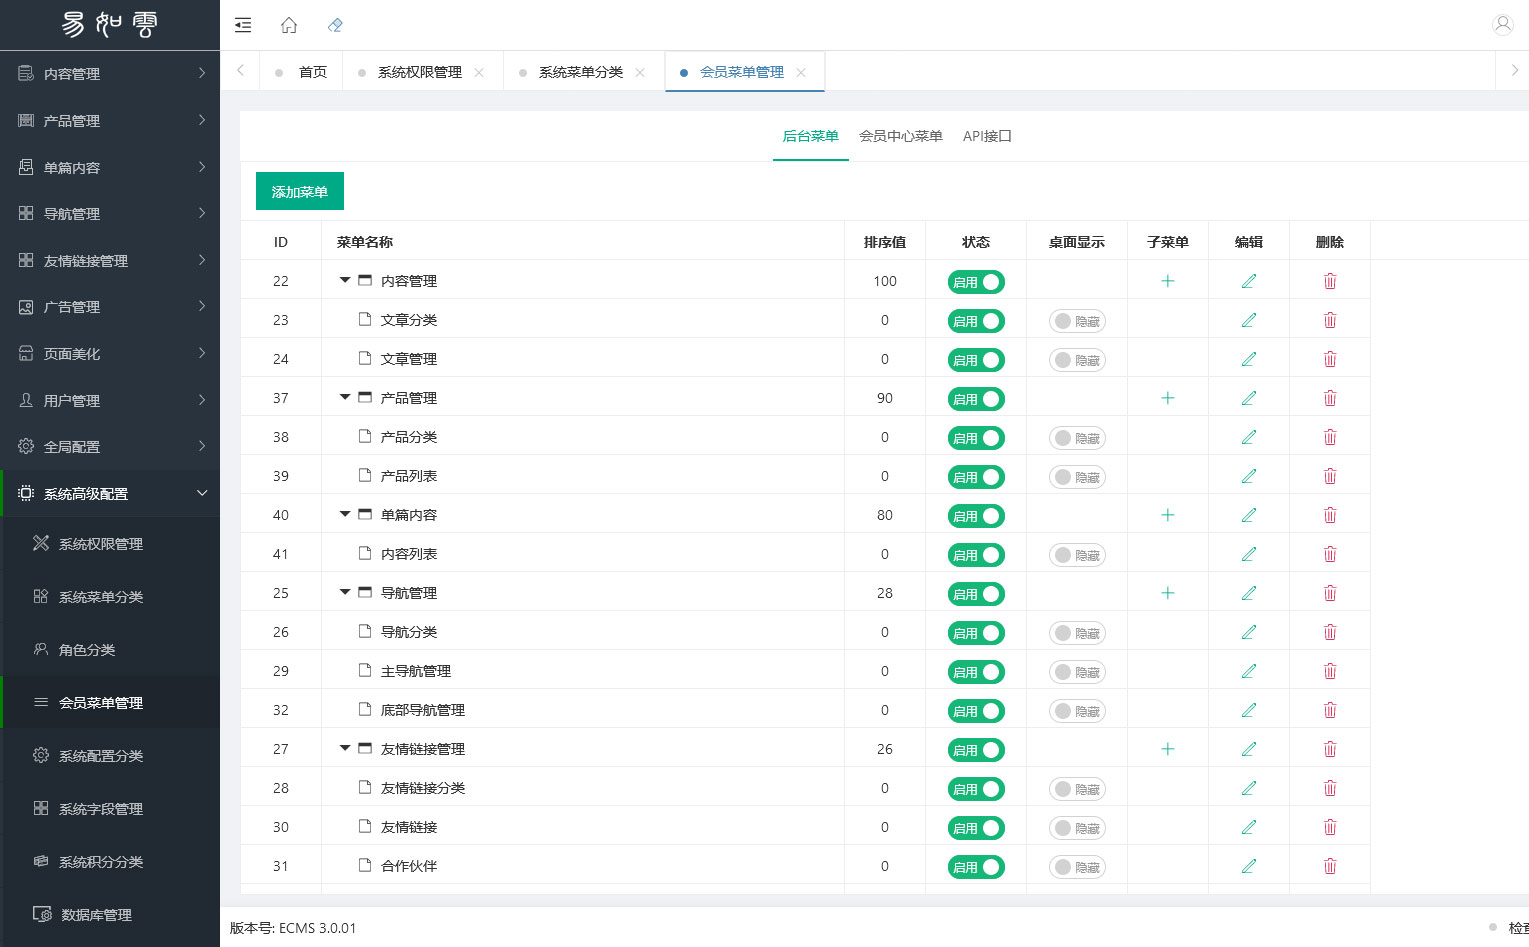Collapse the sidebar with the menu-fold icon
Screen dimensions: 1529x947
click(x=243, y=25)
